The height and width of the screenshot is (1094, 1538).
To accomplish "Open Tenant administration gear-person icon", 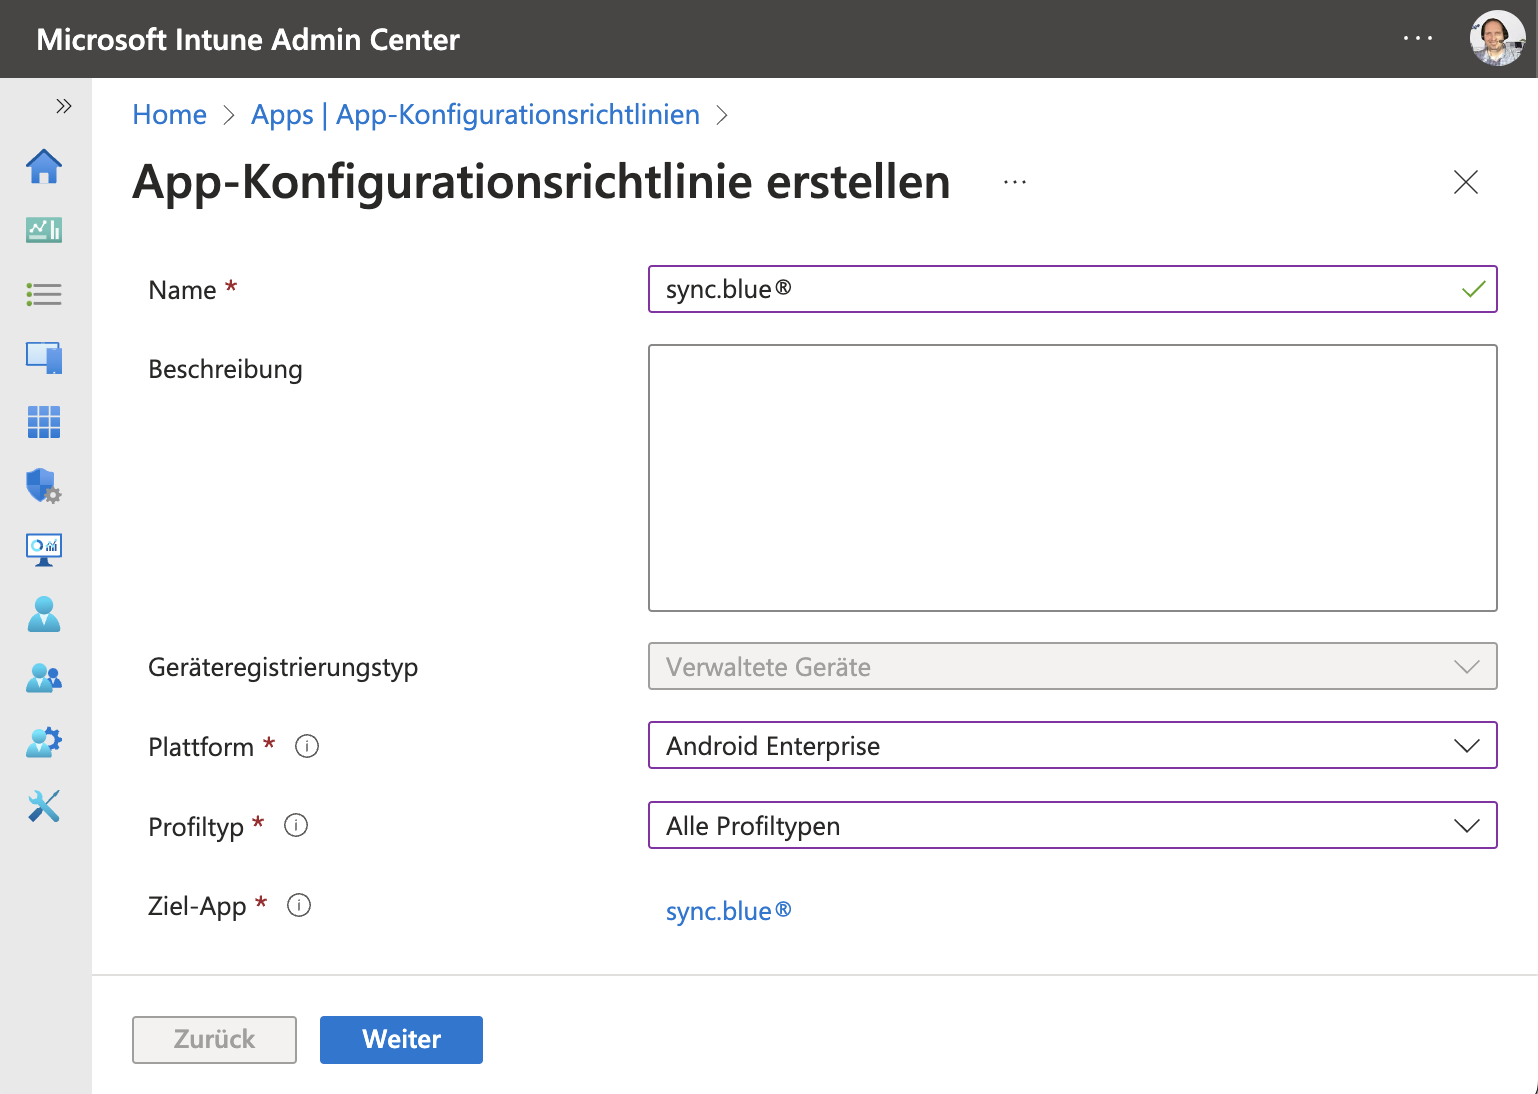I will point(44,742).
